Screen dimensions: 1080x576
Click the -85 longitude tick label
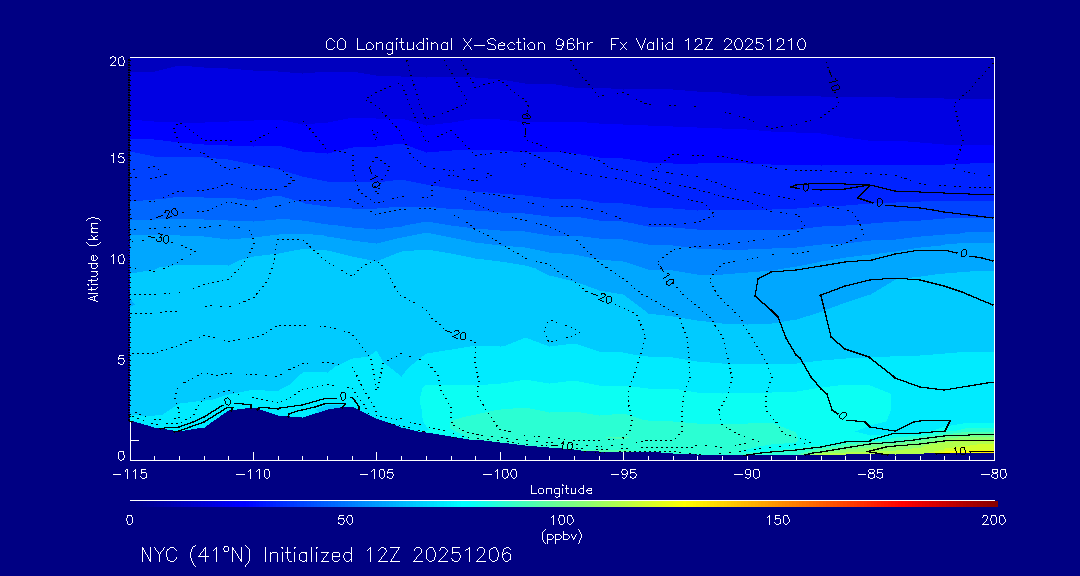click(871, 475)
